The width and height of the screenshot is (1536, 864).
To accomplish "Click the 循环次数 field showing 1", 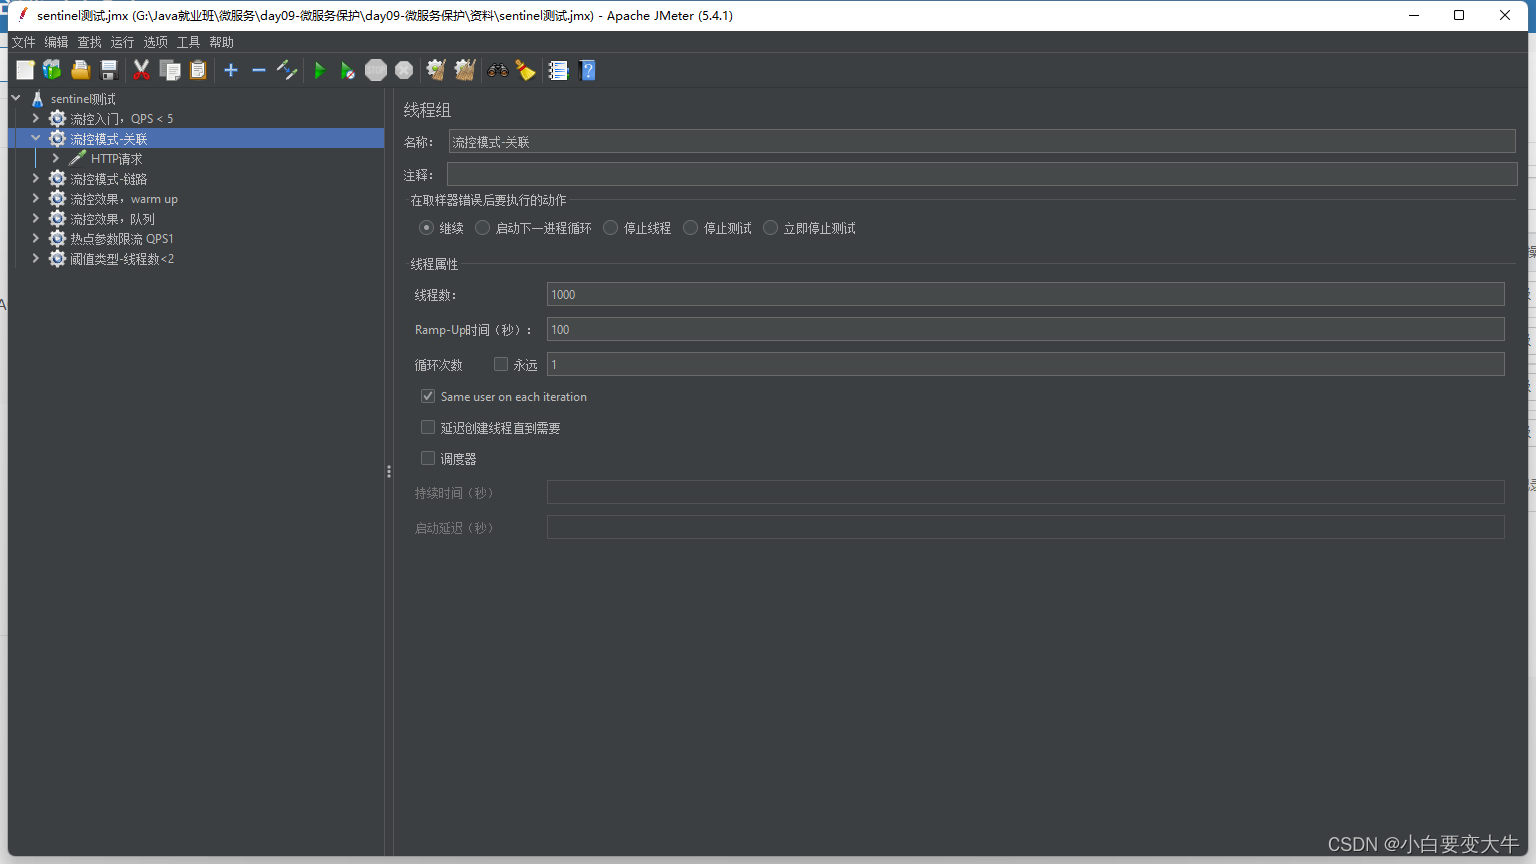I will point(1025,364).
